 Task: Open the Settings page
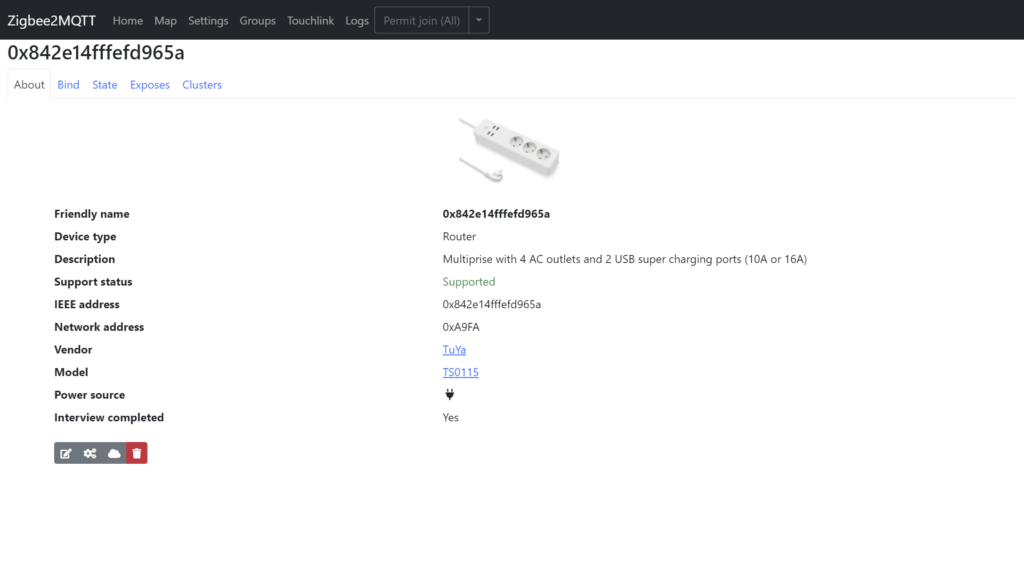[x=208, y=20]
